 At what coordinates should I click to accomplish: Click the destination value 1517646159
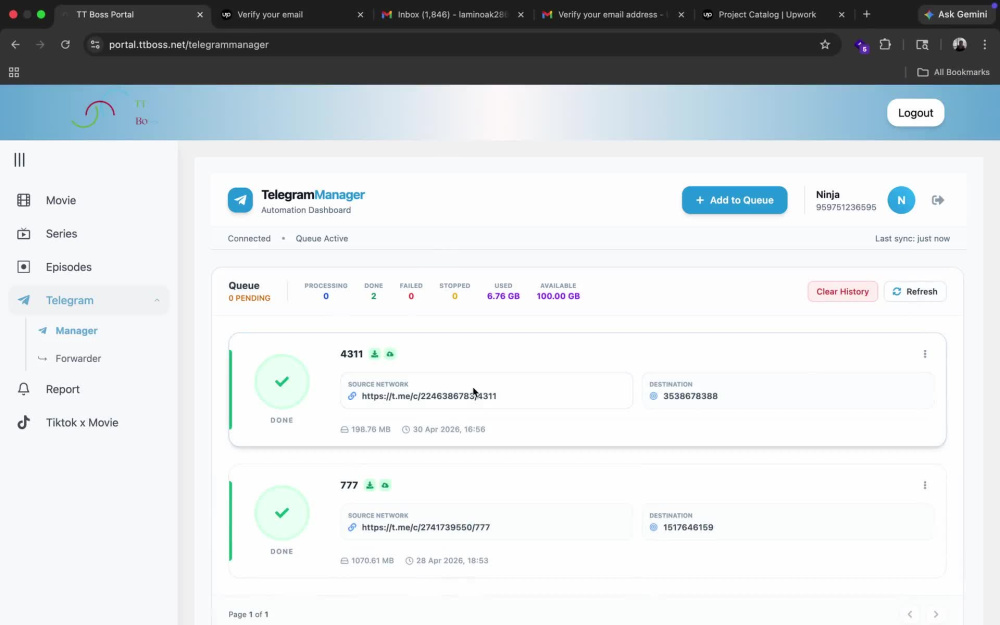tap(688, 527)
